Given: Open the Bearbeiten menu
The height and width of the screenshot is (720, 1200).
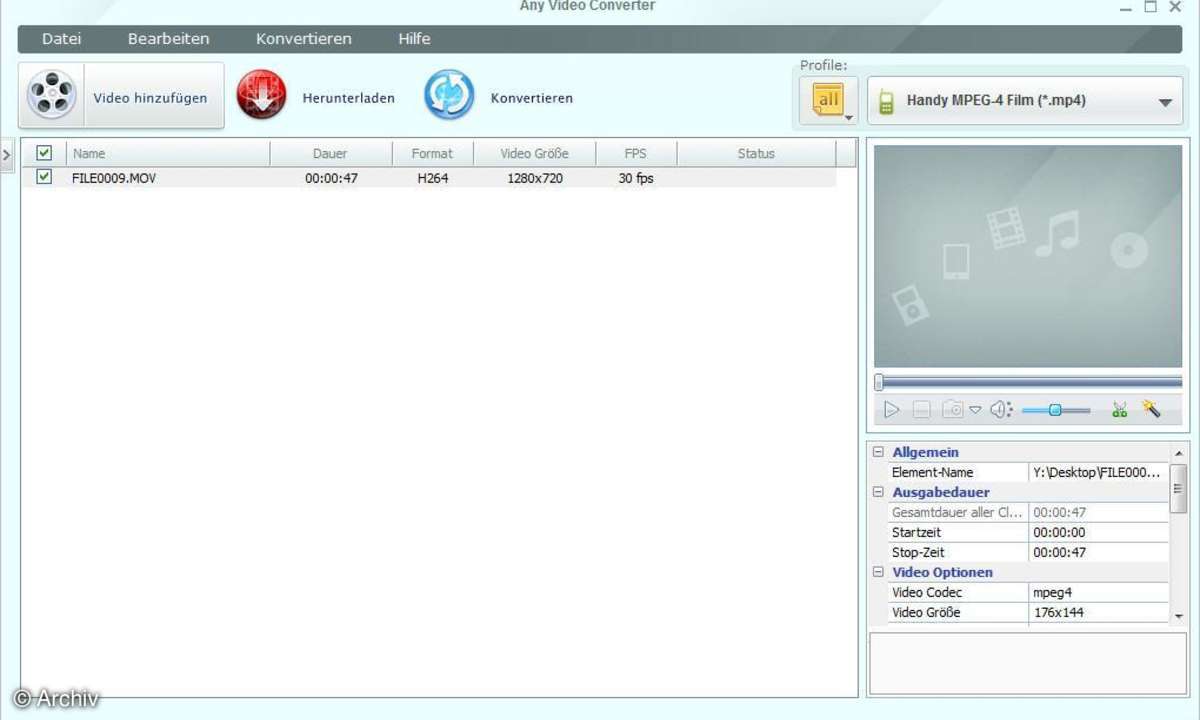Looking at the screenshot, I should 168,39.
